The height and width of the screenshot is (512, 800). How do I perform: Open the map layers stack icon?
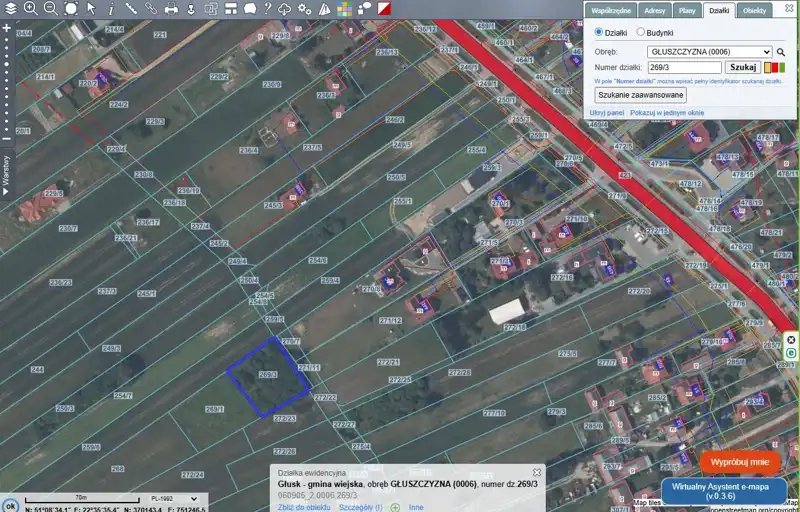(11, 8)
